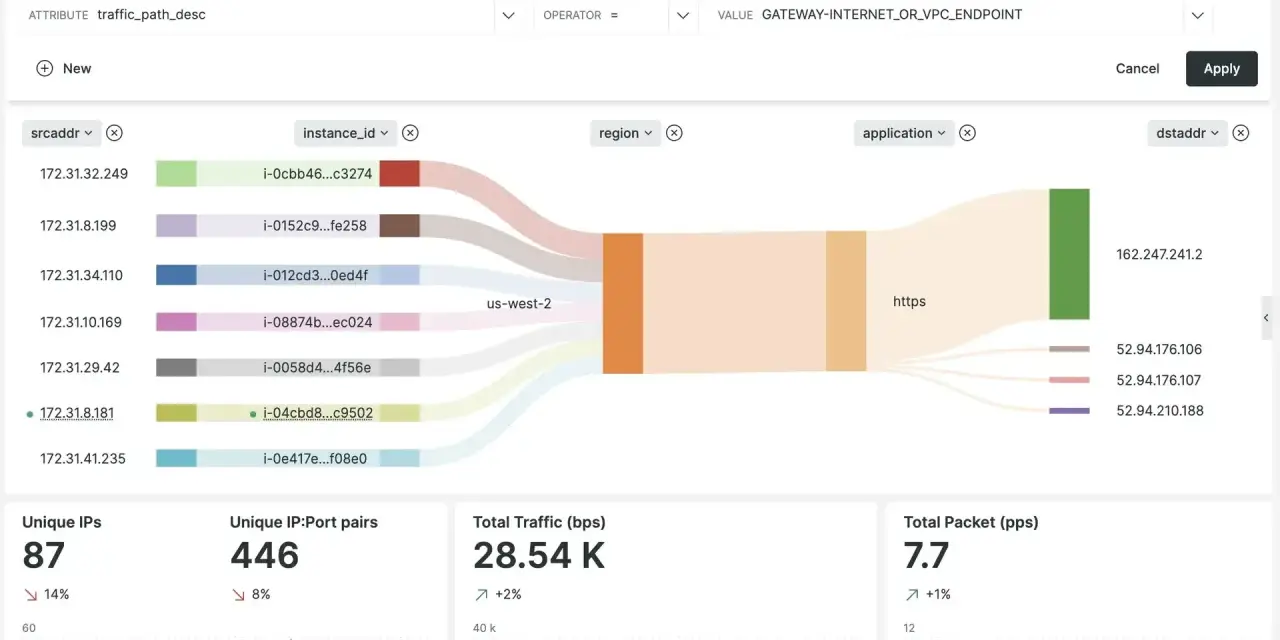Click the plus icon to add New filter
The height and width of the screenshot is (640, 1280).
[44, 68]
